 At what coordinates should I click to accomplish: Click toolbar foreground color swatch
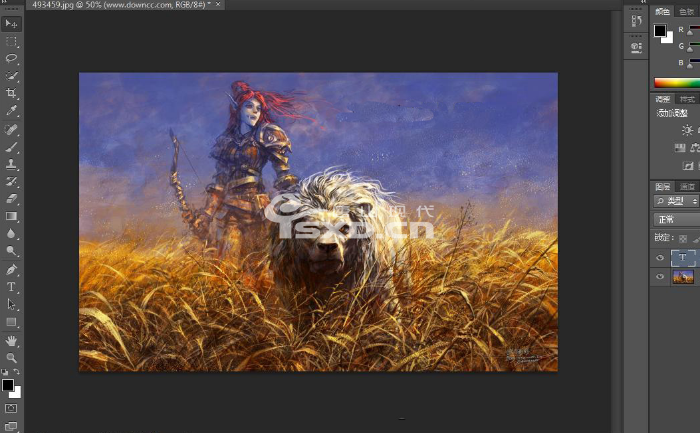tap(7, 385)
